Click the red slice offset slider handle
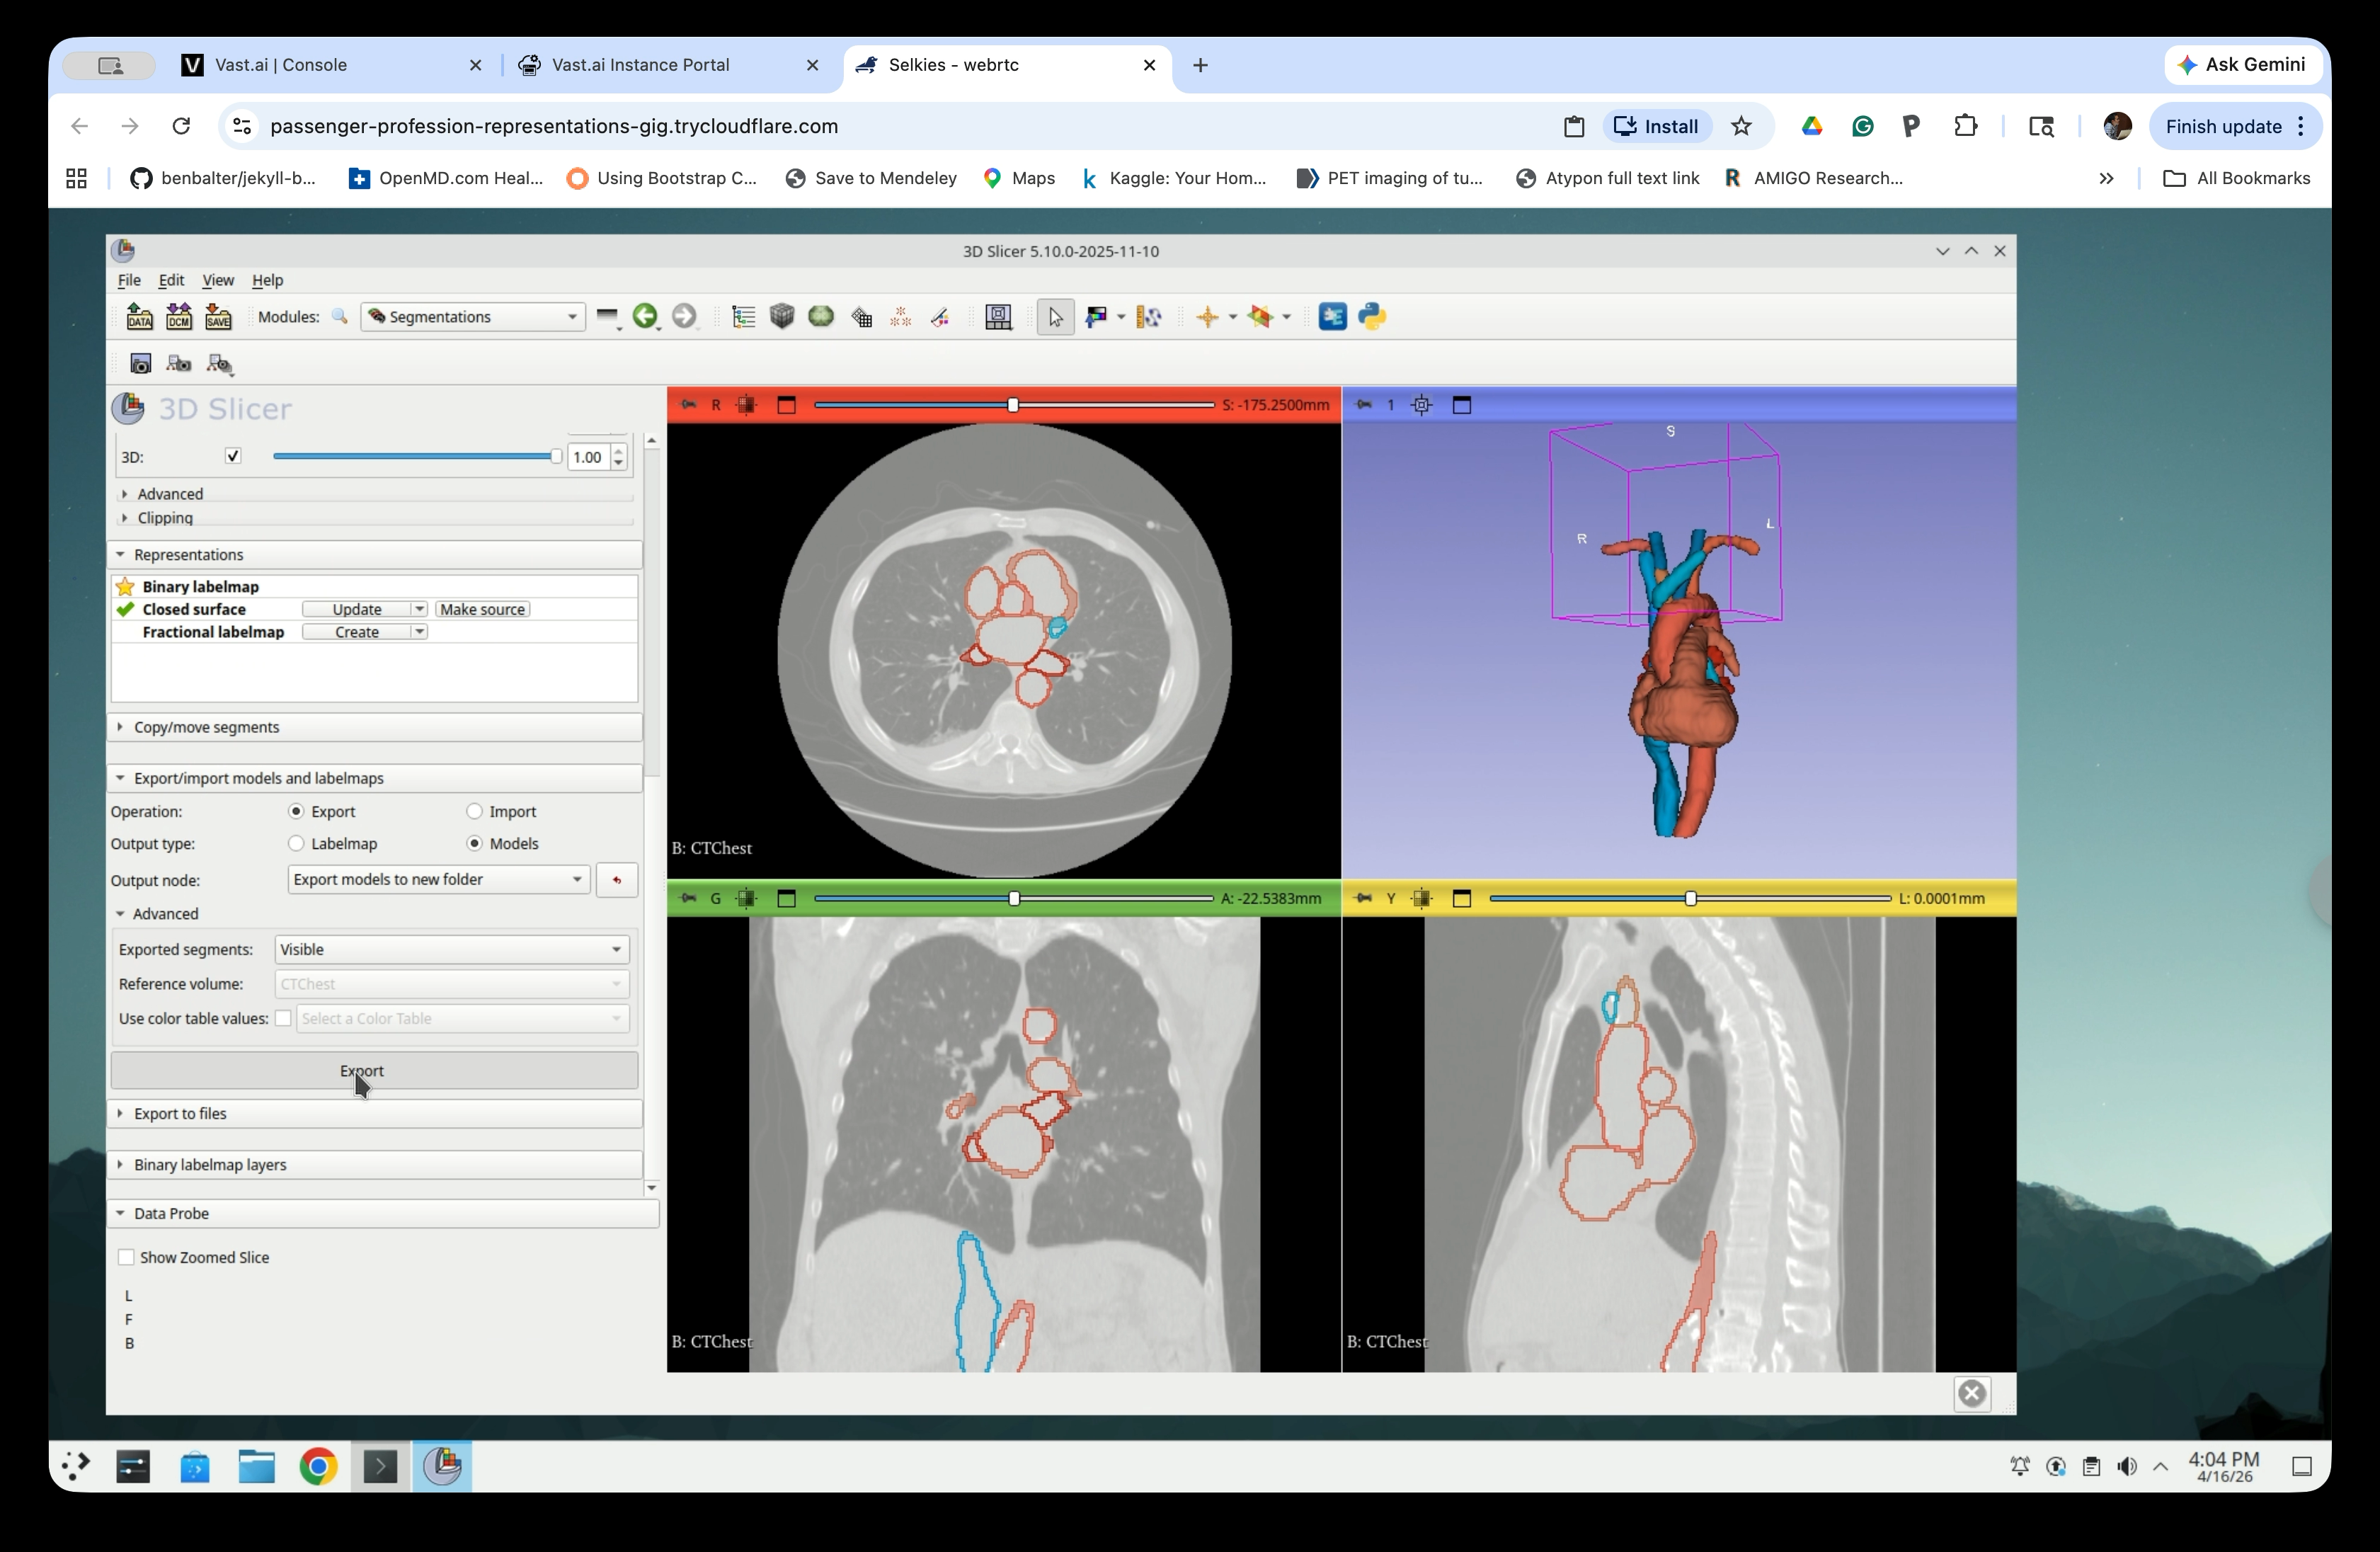This screenshot has width=2380, height=1552. pyautogui.click(x=1012, y=405)
